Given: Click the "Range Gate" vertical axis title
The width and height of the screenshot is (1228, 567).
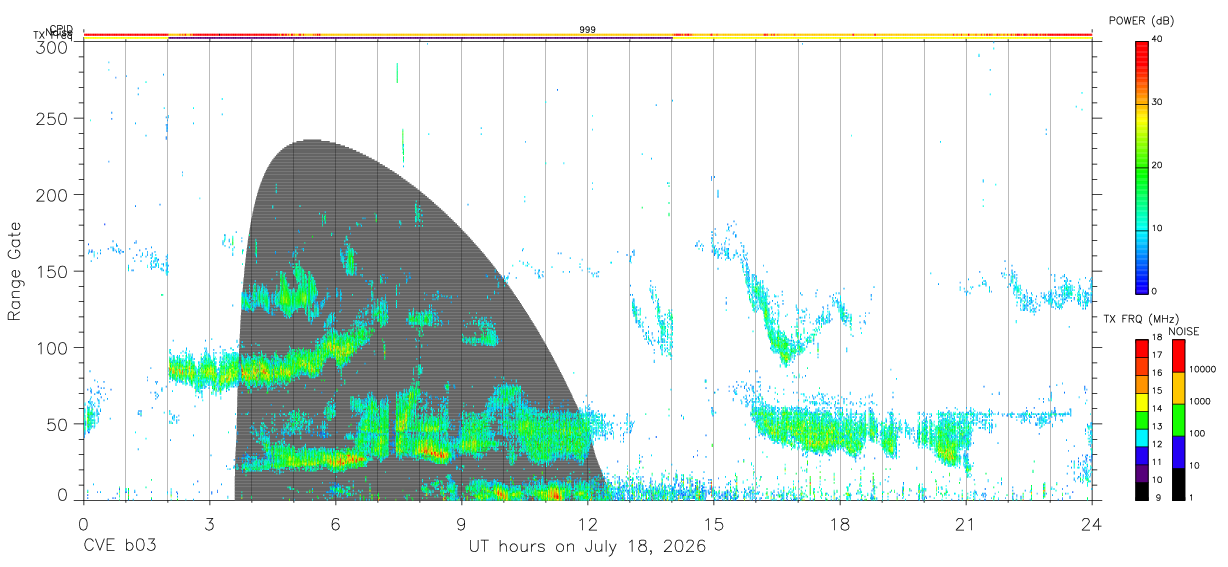Looking at the screenshot, I should point(15,271).
